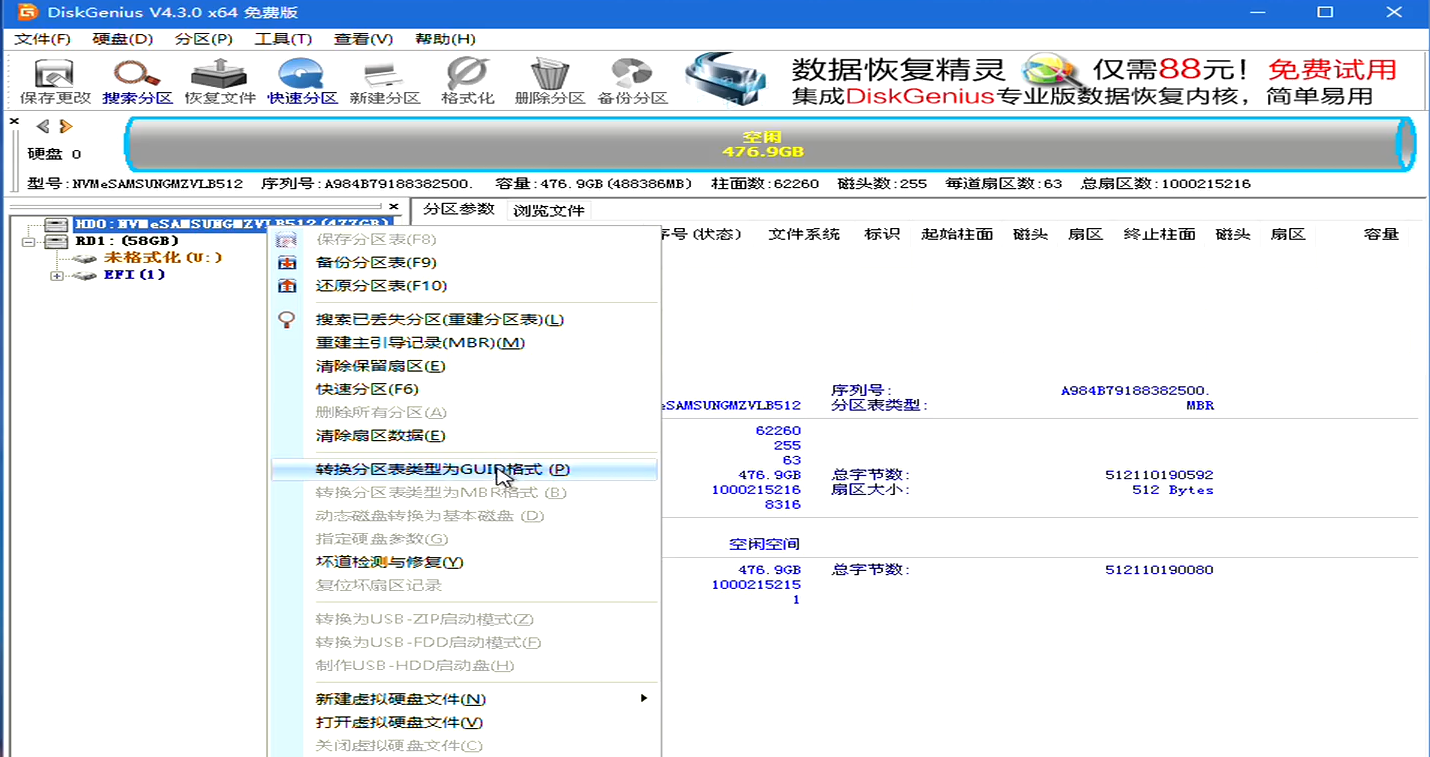Go to previous disk with left arrow
The width and height of the screenshot is (1430, 757).
pyautogui.click(x=43, y=126)
